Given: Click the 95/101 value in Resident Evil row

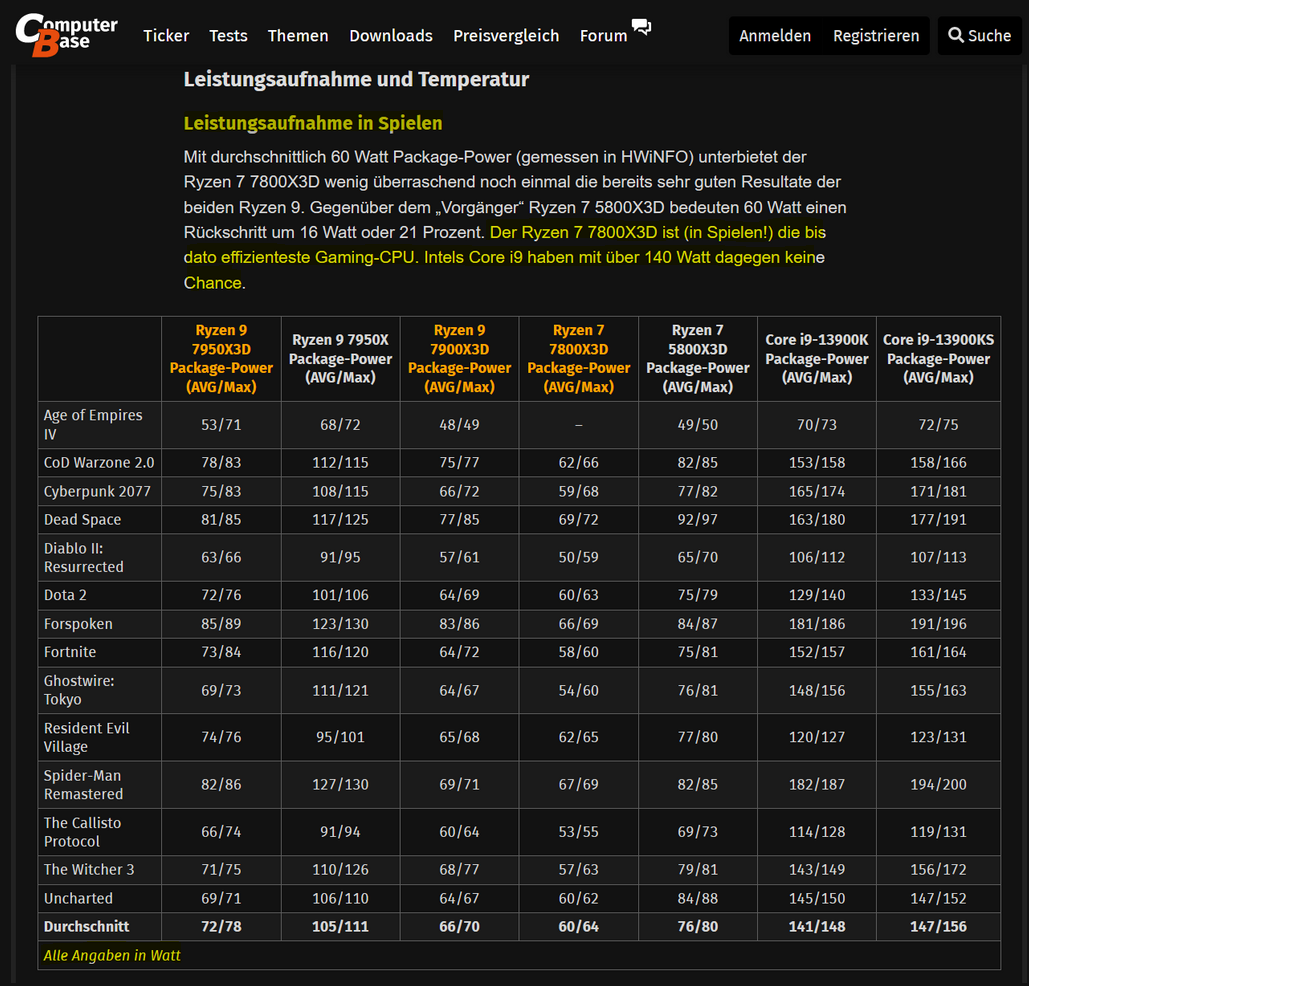Looking at the screenshot, I should click(x=340, y=737).
